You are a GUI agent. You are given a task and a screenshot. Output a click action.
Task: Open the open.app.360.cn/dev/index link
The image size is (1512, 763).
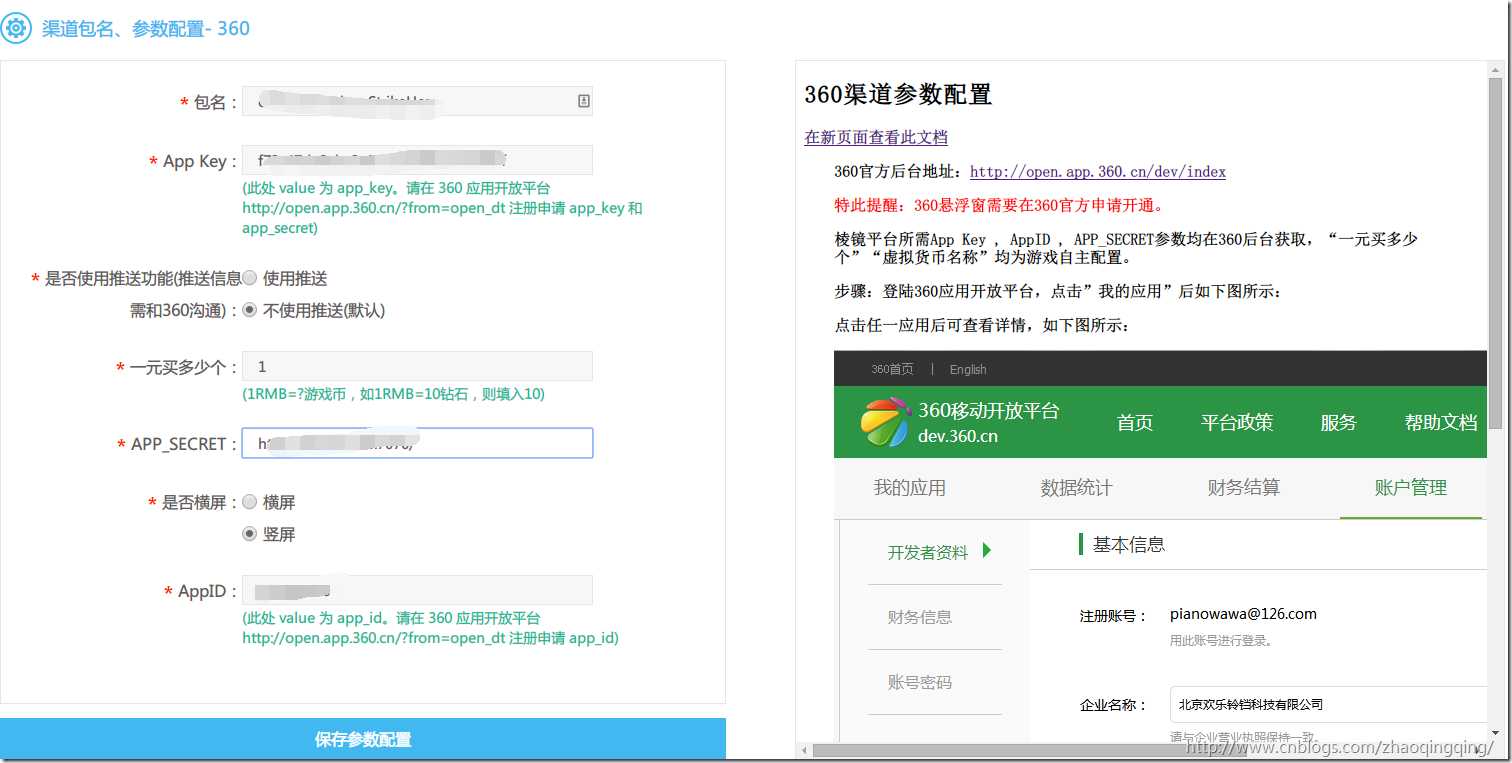[1098, 172]
